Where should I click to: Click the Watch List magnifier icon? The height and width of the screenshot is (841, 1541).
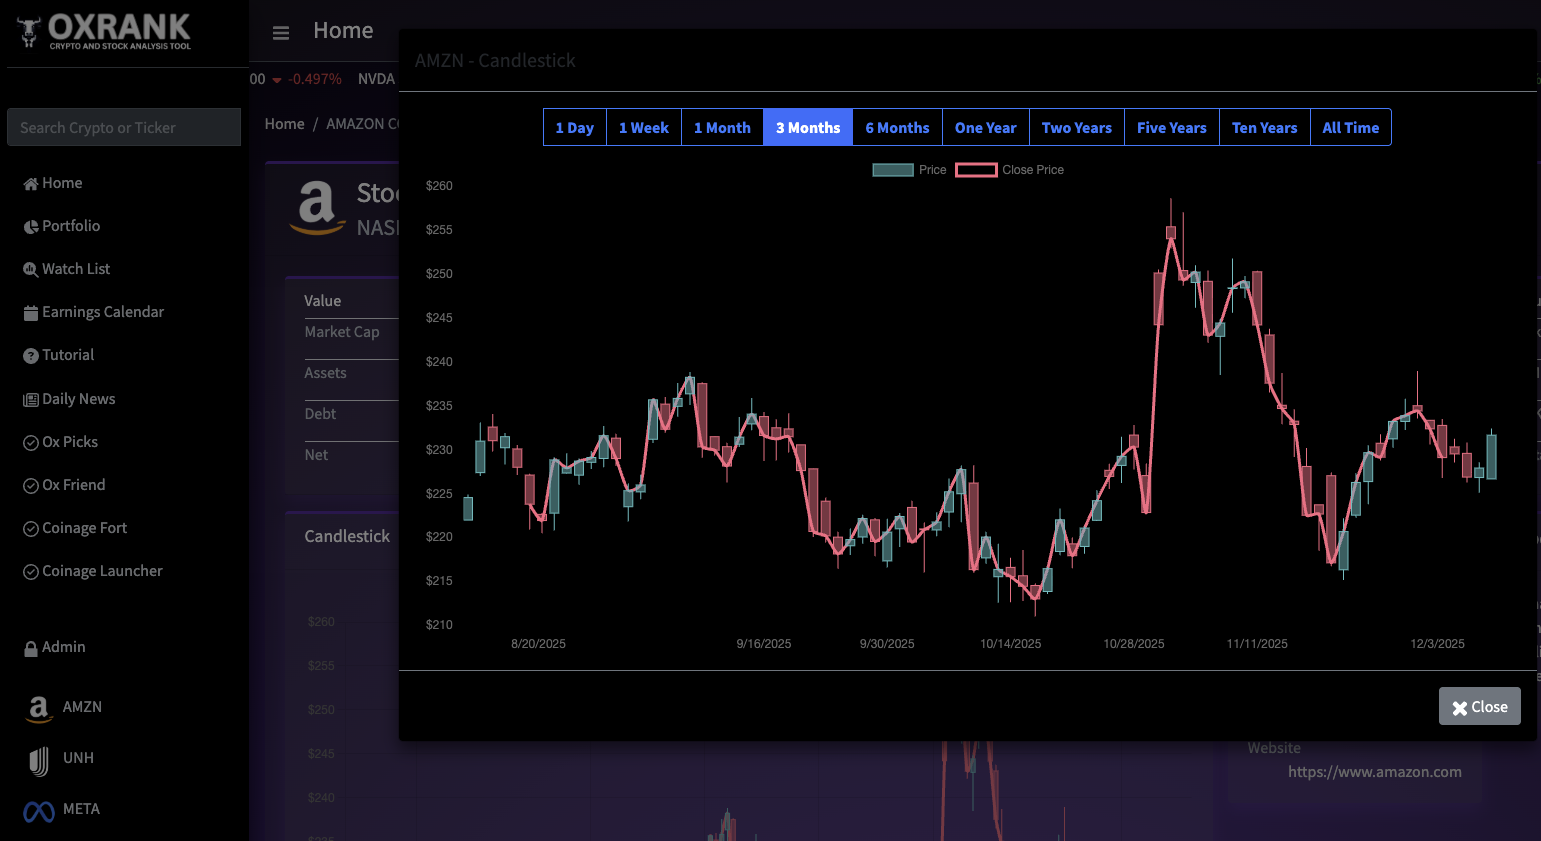click(x=31, y=270)
